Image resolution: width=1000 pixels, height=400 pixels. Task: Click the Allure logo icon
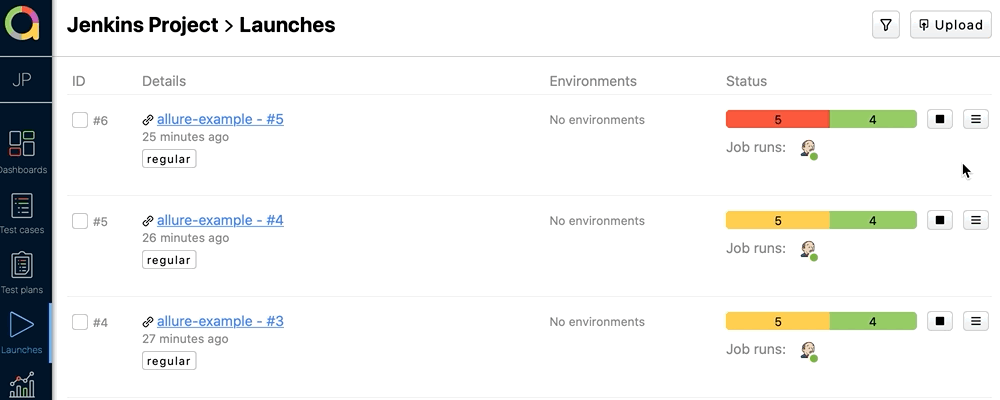pyautogui.click(x=22, y=23)
